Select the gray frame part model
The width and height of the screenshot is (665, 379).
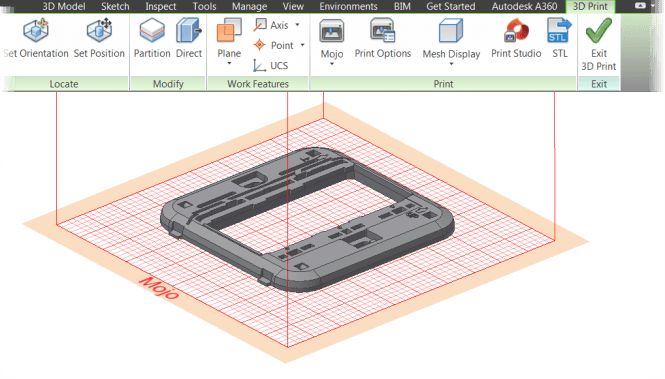pos(307,220)
